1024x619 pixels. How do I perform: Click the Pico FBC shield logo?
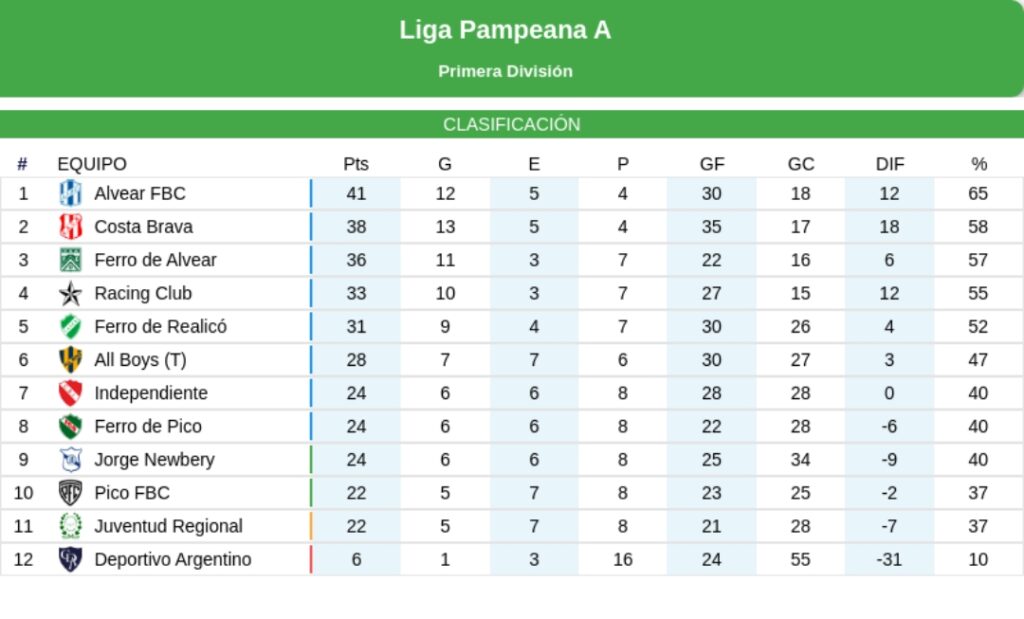[71, 493]
